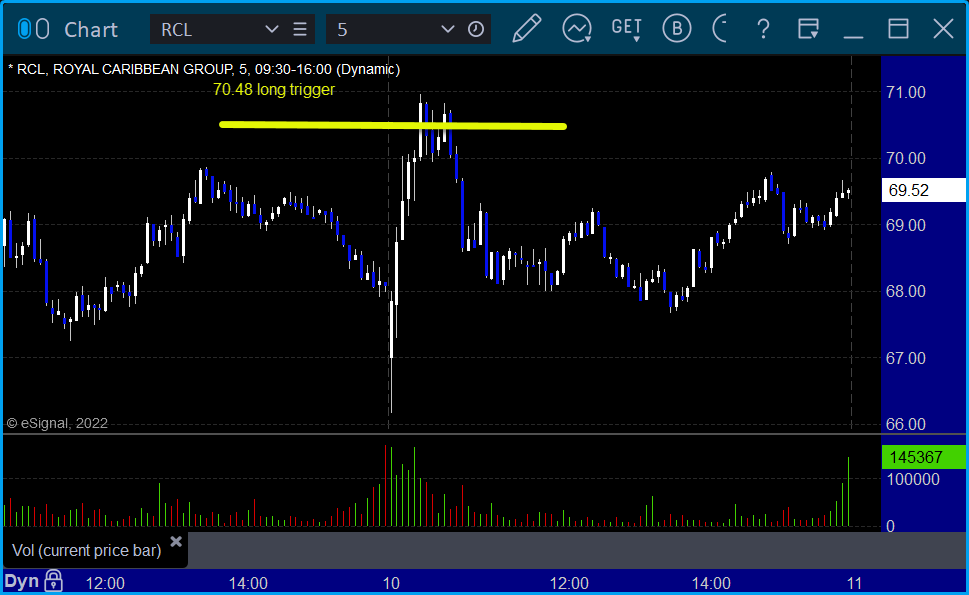
Task: Close the chart window
Action: tap(943, 29)
